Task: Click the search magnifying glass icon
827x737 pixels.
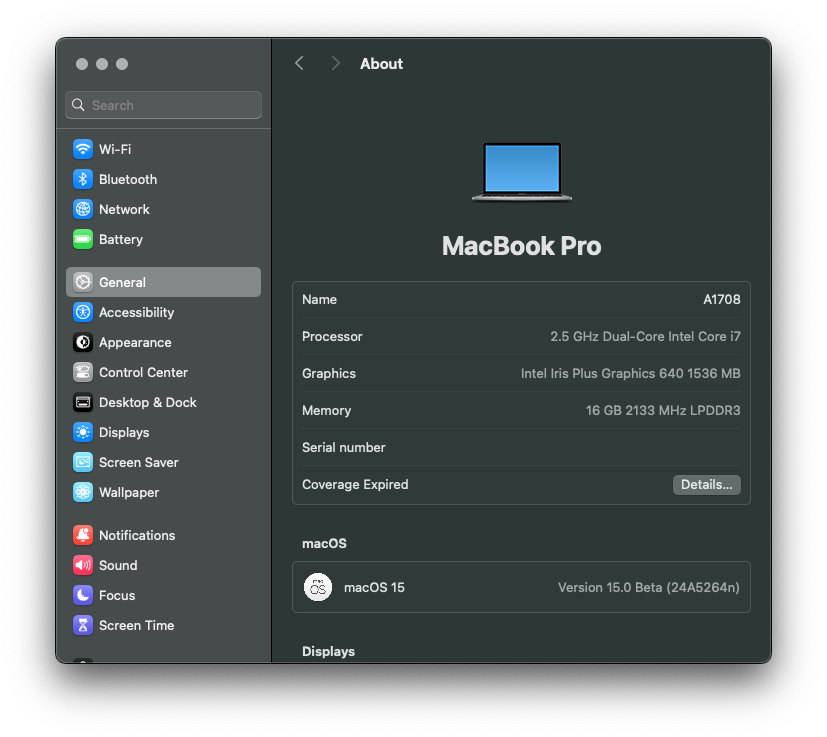Action: pyautogui.click(x=78, y=105)
